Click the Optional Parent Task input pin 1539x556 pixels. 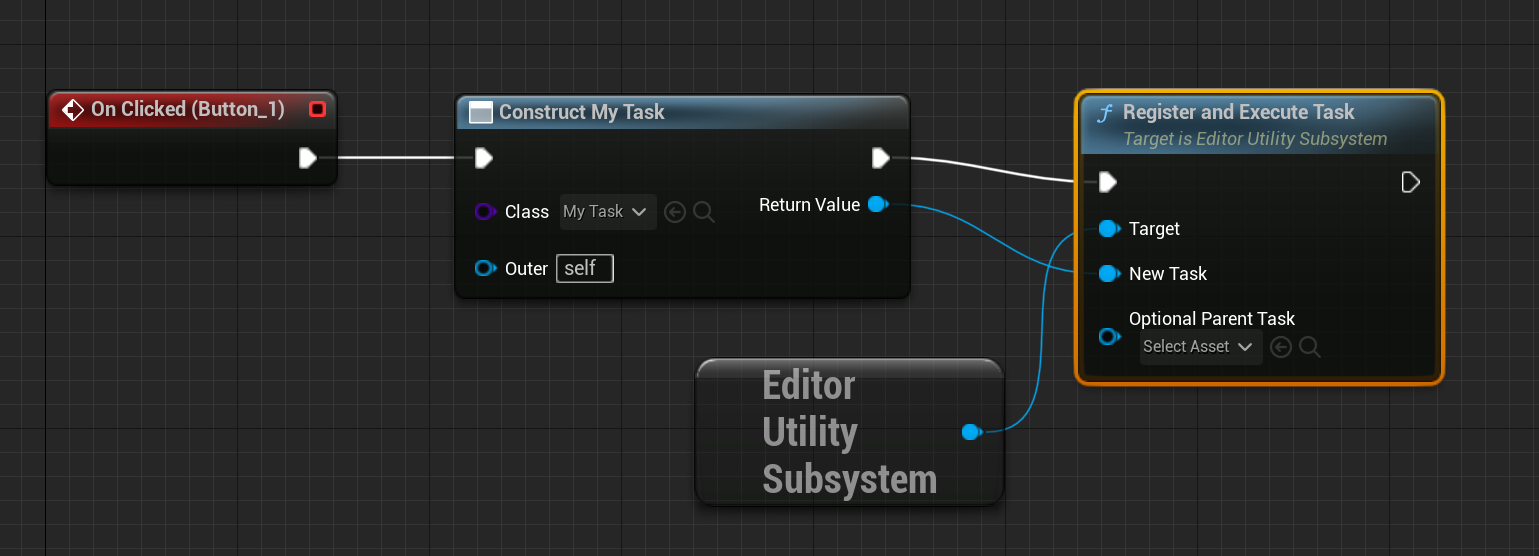coord(1108,336)
